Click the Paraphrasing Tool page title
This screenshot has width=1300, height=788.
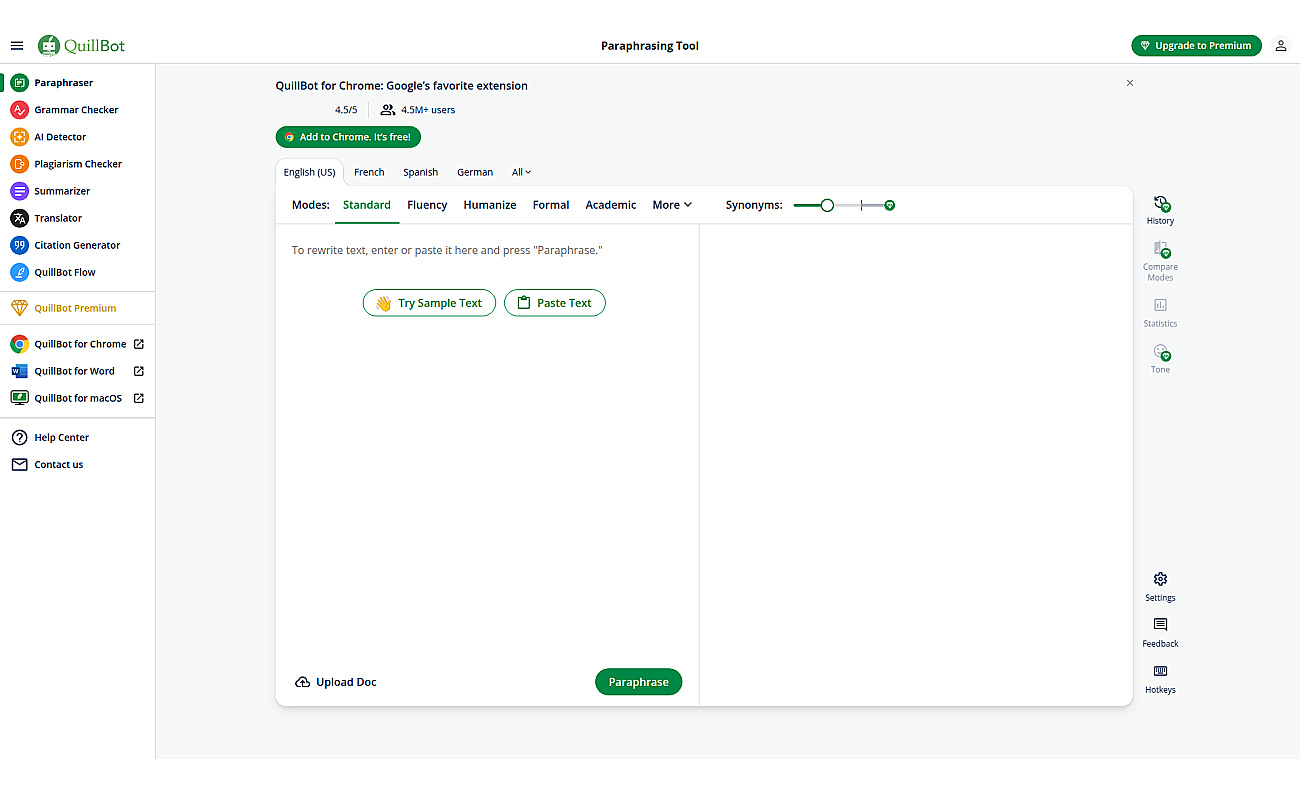pos(650,46)
